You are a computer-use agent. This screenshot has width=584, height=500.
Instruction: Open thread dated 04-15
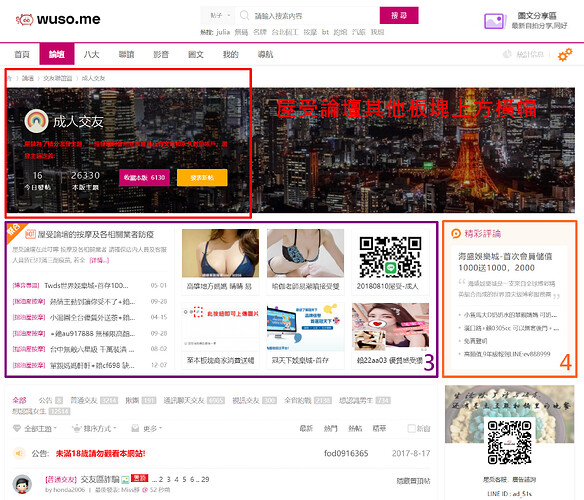coord(92,317)
